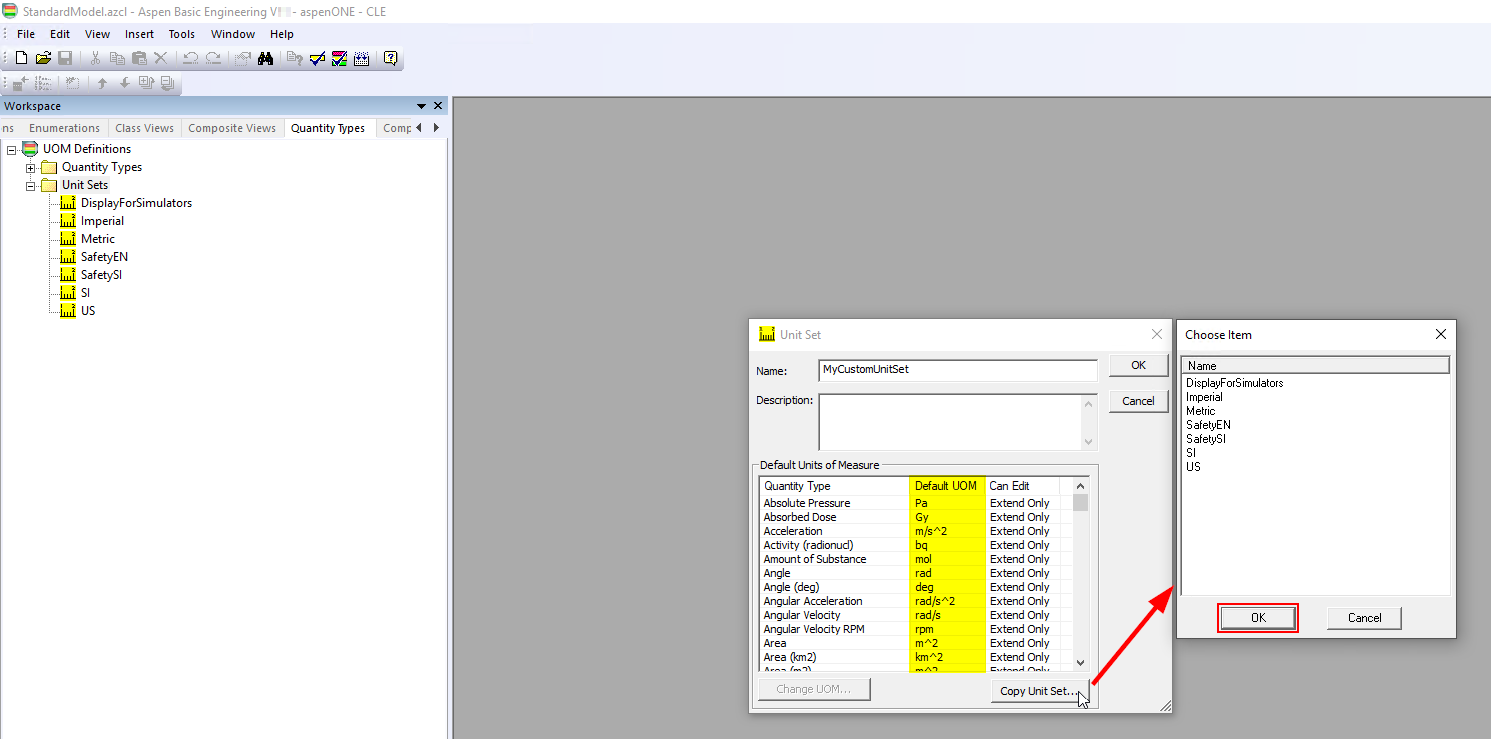Click the rad/s^2 Default UOM cell
The width and height of the screenshot is (1491, 739).
947,601
